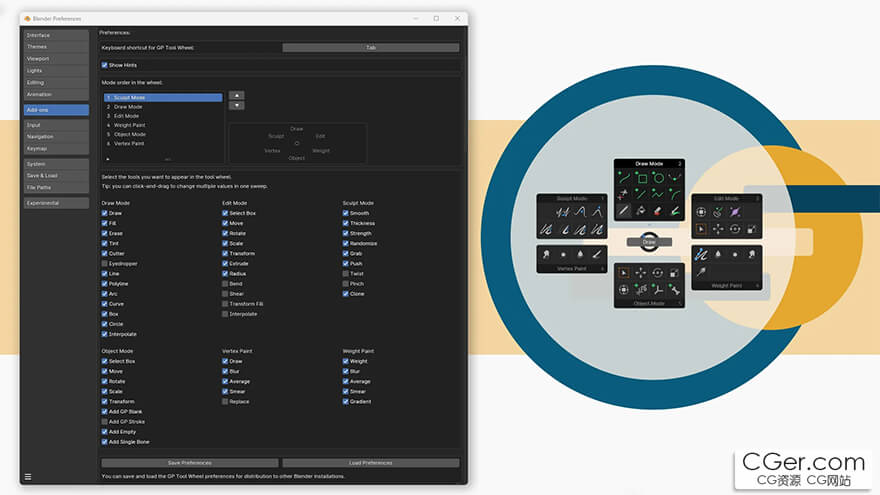This screenshot has width=880, height=495.
Task: Click the Draw Mode header of wheel panel
Action: [649, 163]
